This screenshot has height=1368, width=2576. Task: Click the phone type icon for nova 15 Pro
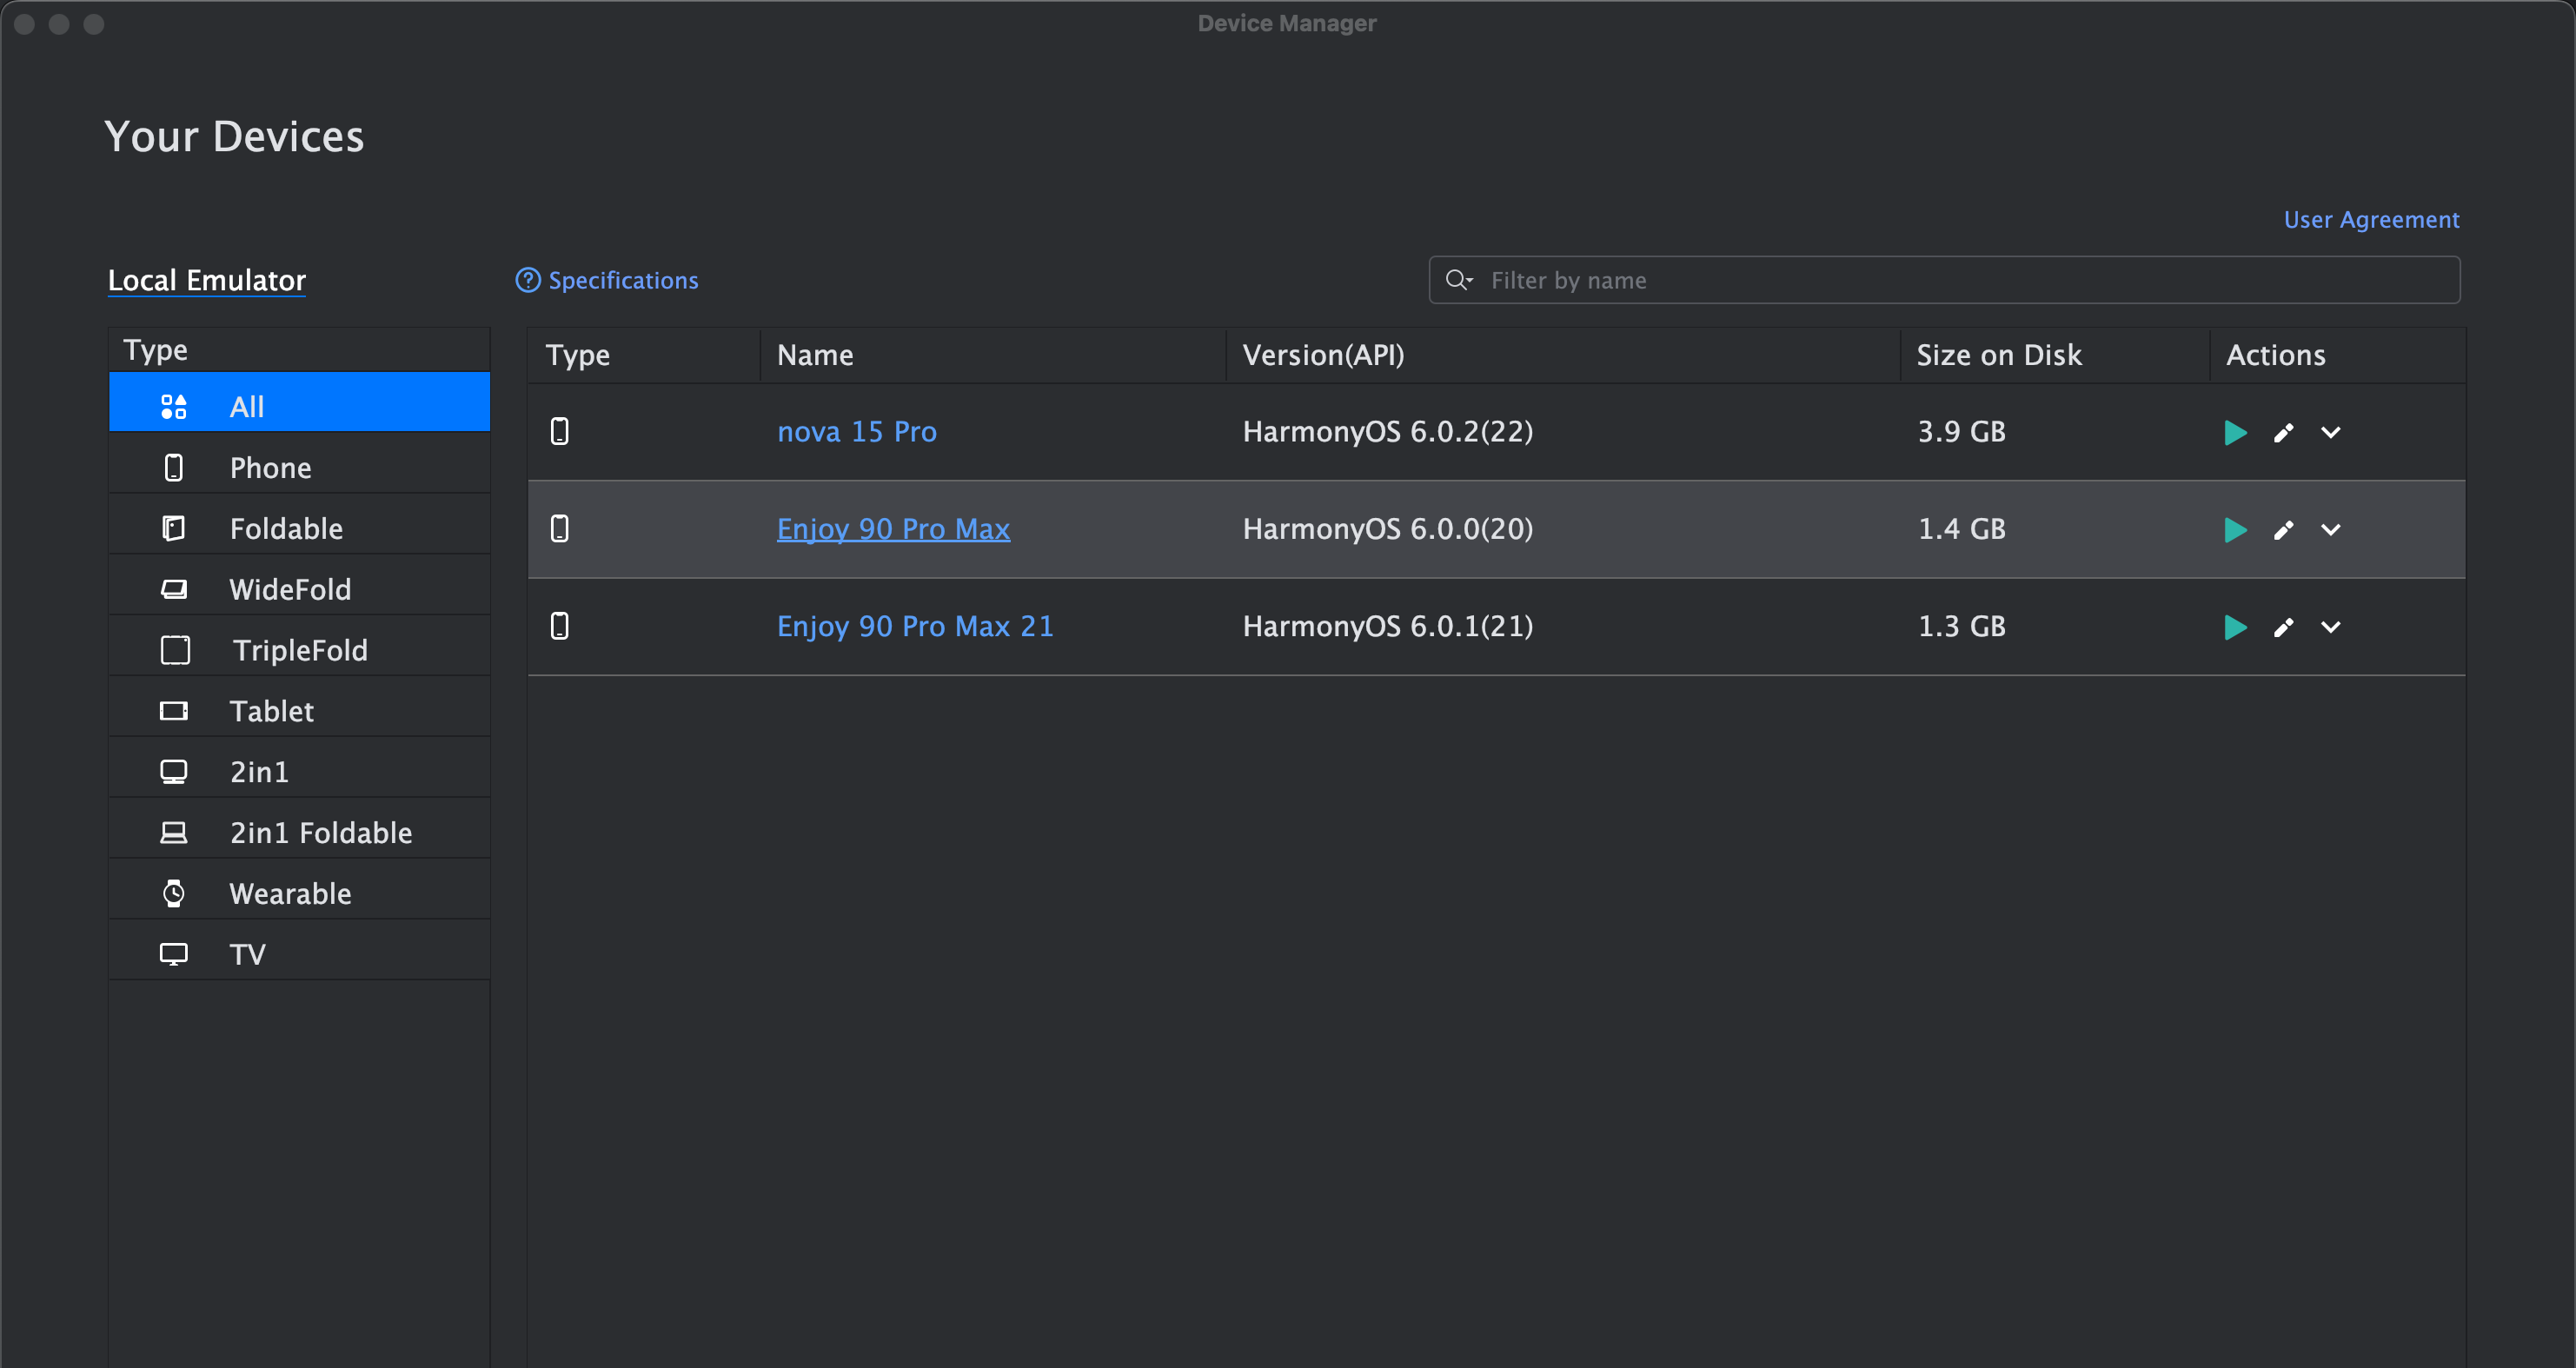[x=560, y=431]
